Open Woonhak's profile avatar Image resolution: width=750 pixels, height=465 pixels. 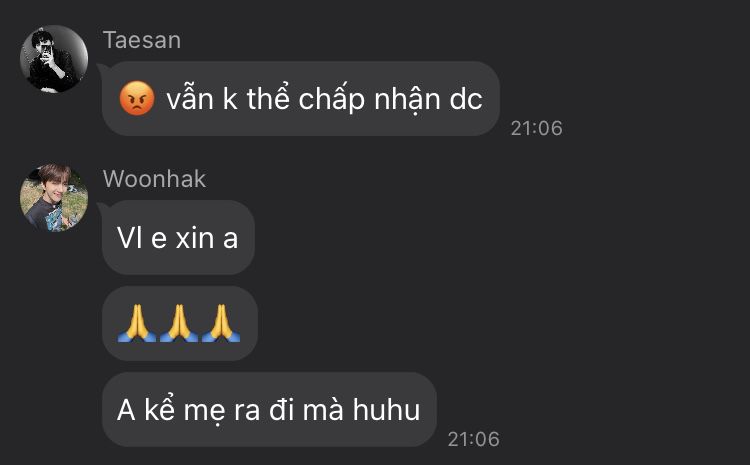54,198
